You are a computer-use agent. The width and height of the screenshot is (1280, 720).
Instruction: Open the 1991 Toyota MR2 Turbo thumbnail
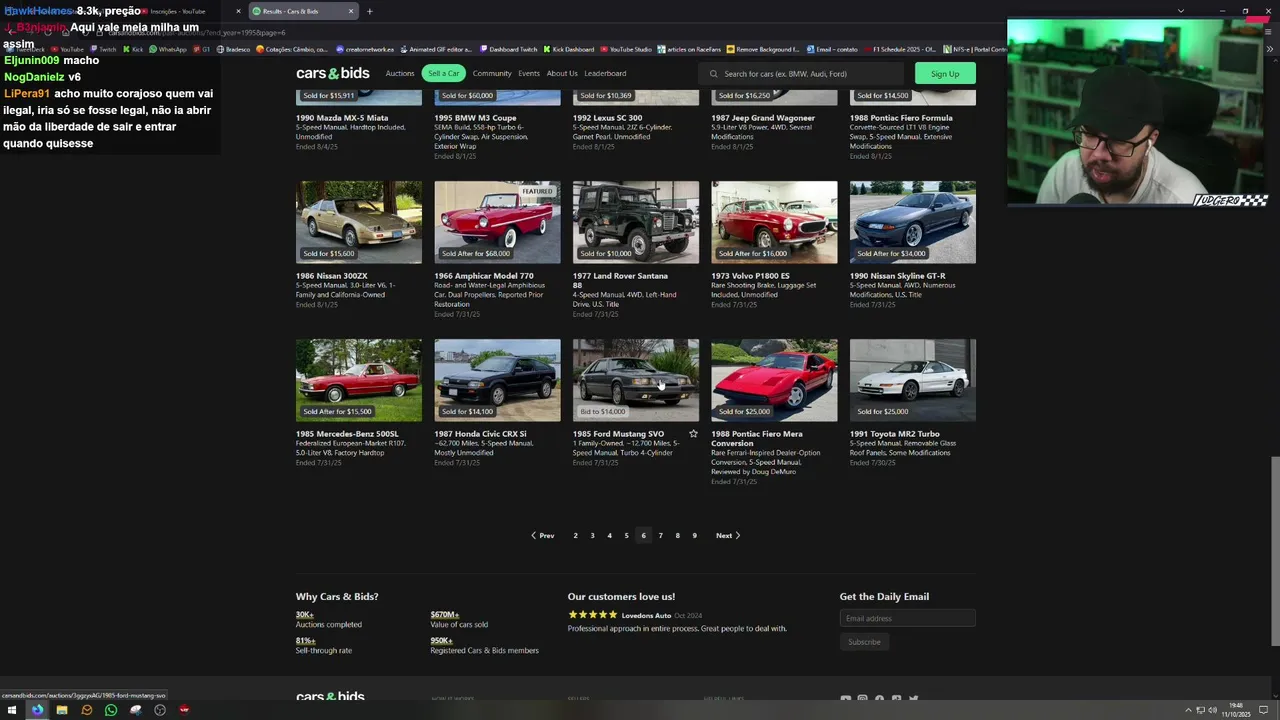[913, 380]
